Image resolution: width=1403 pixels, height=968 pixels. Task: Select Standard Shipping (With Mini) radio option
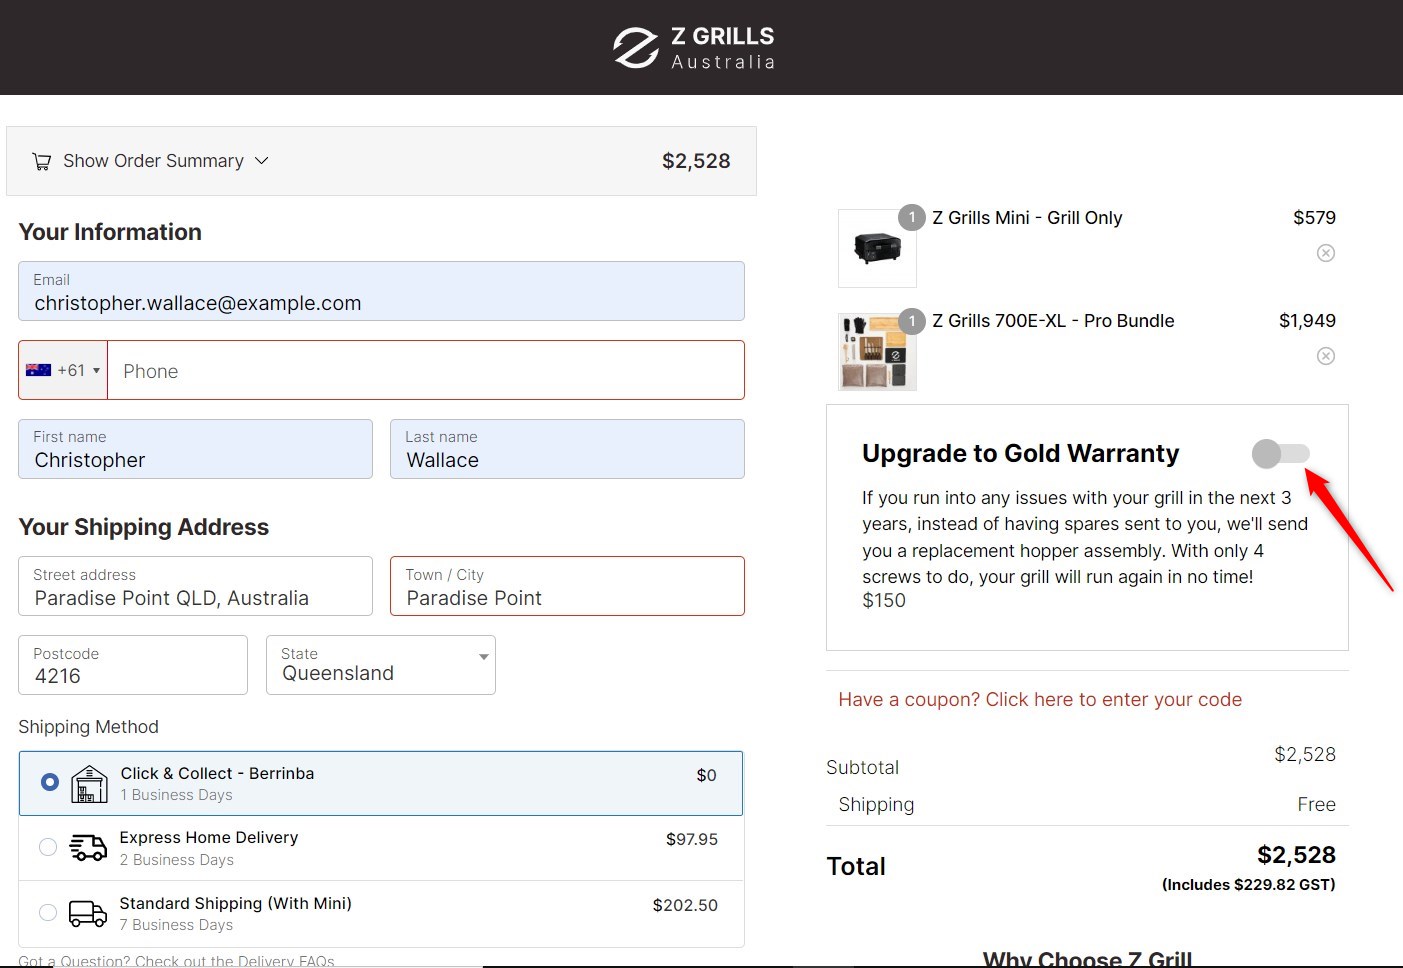click(x=47, y=912)
